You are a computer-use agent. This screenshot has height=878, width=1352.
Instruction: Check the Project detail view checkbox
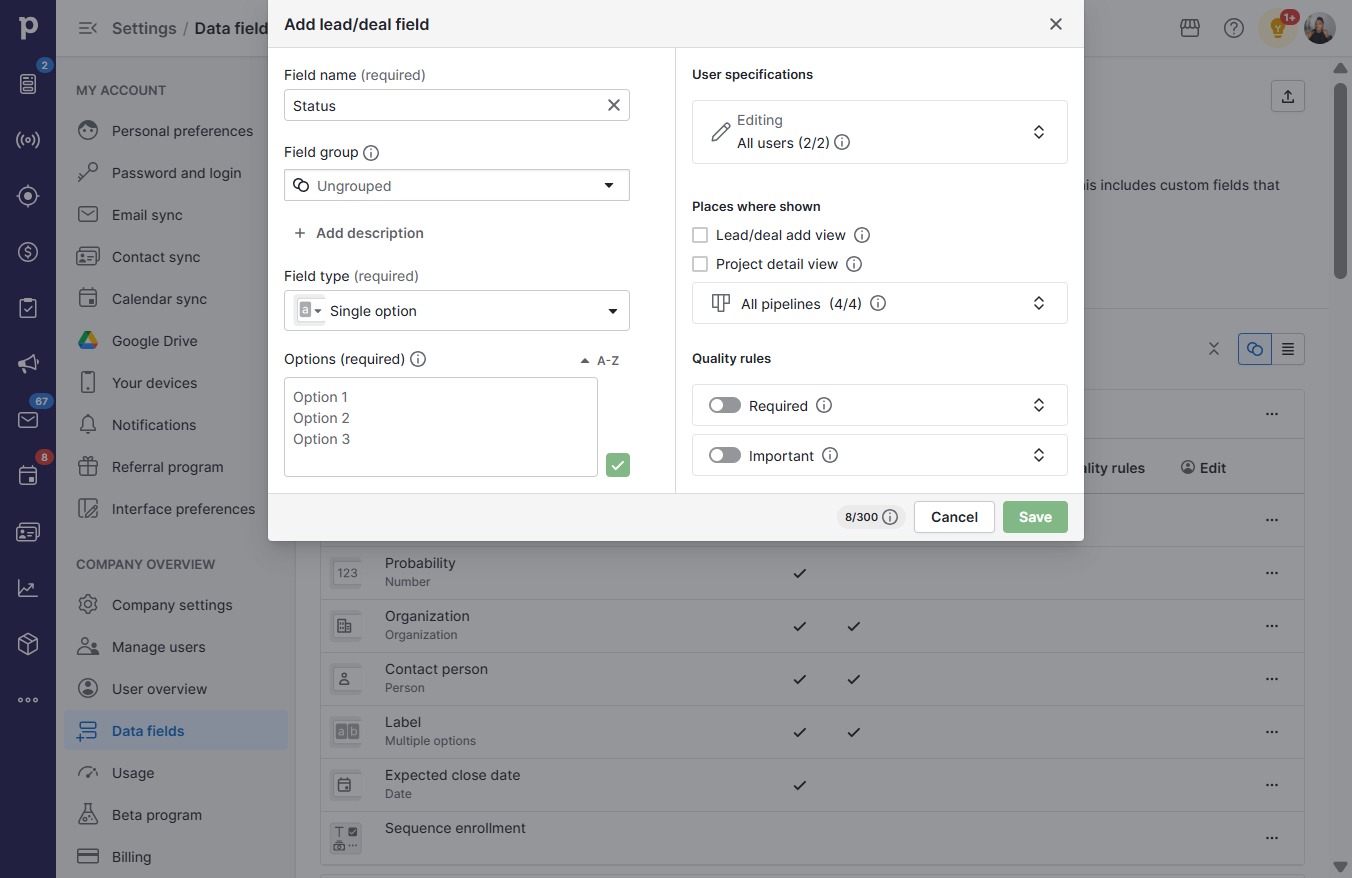[700, 264]
